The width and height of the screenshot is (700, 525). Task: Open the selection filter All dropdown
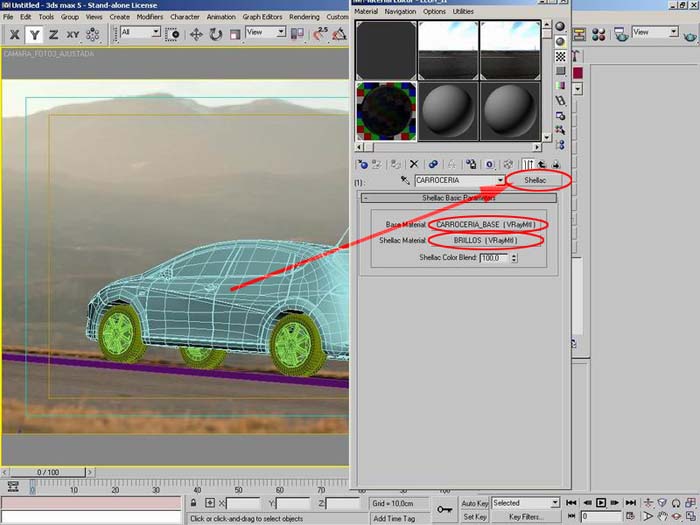(x=155, y=33)
